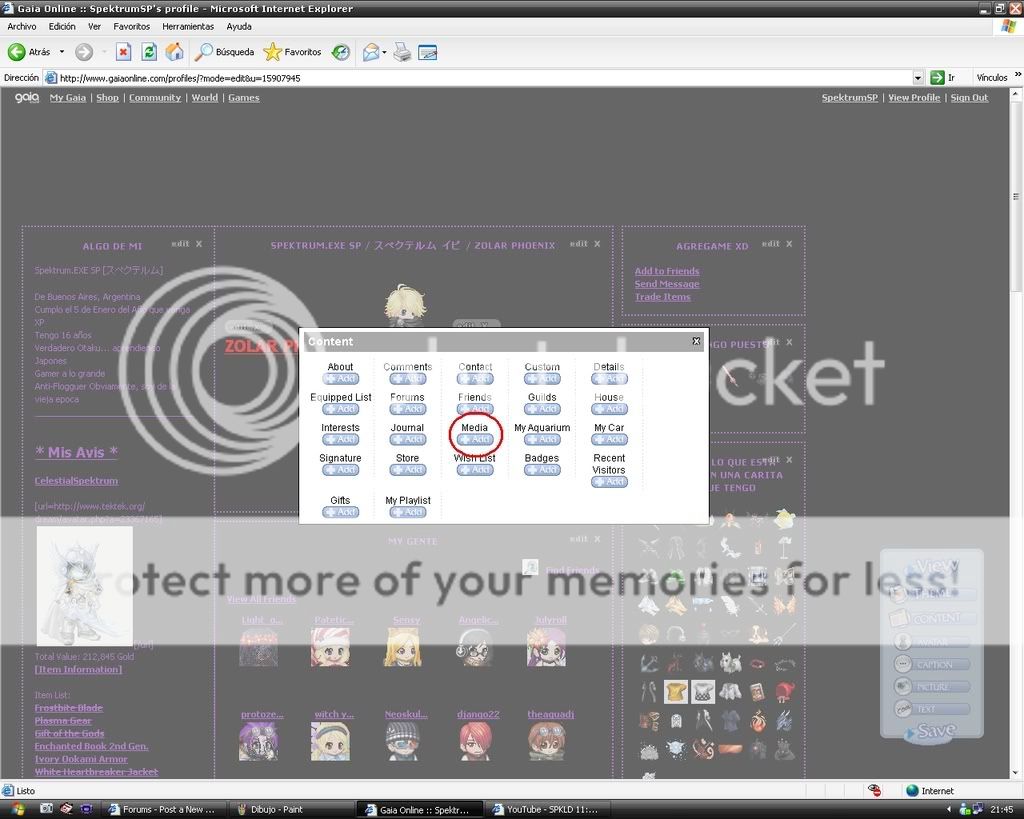Expand the Vínculos chevron
Viewport: 1024px width, 819px height.
(1019, 76)
